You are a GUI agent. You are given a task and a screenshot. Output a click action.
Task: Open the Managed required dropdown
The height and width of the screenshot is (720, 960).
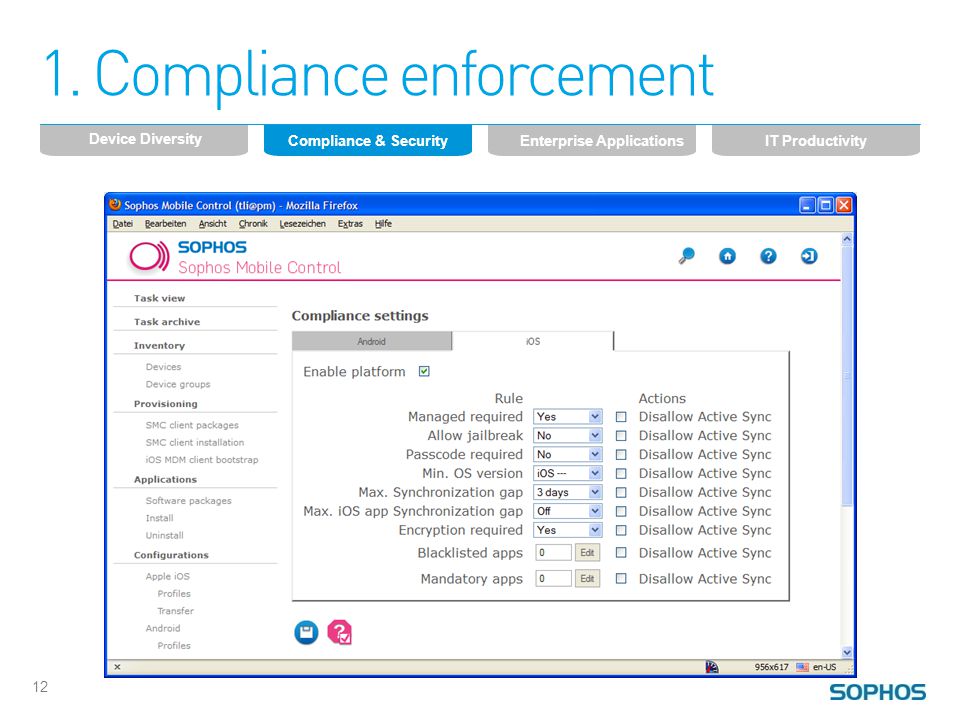tap(568, 417)
